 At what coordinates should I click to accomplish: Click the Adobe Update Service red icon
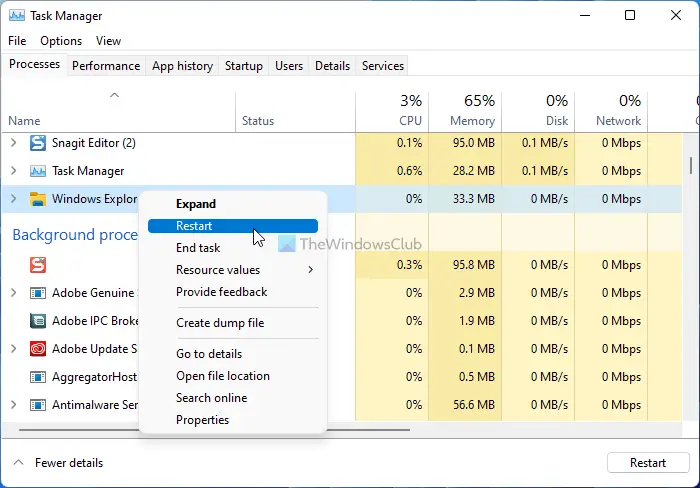click(x=38, y=349)
